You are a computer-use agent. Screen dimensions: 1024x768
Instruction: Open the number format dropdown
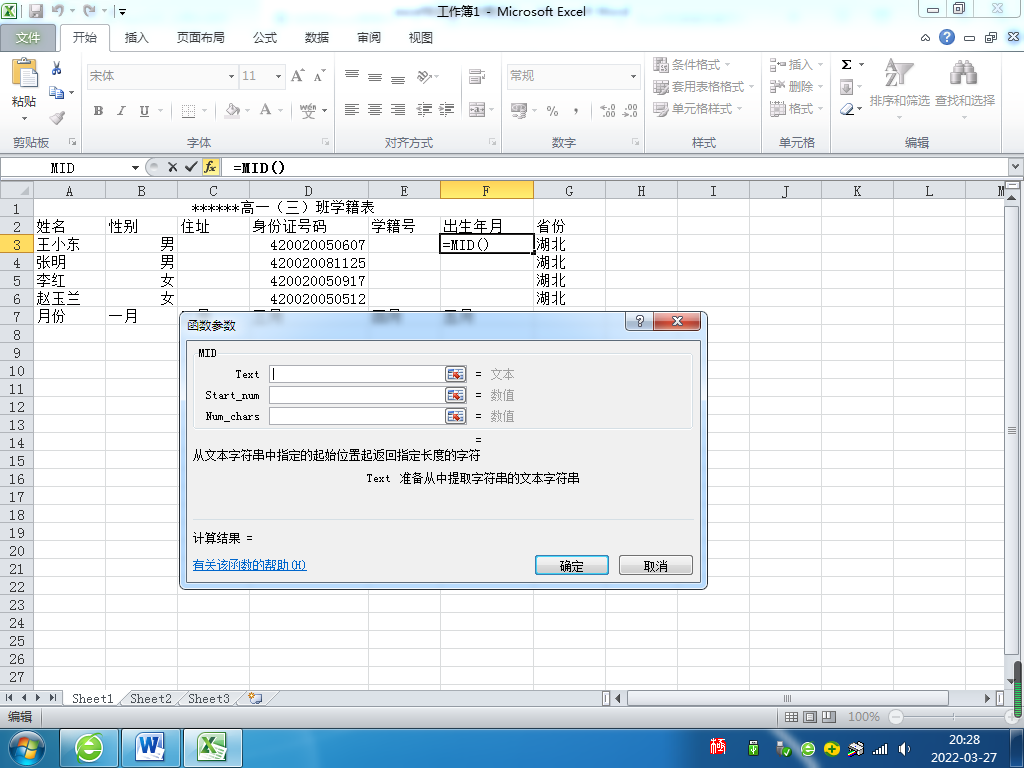pyautogui.click(x=633, y=76)
